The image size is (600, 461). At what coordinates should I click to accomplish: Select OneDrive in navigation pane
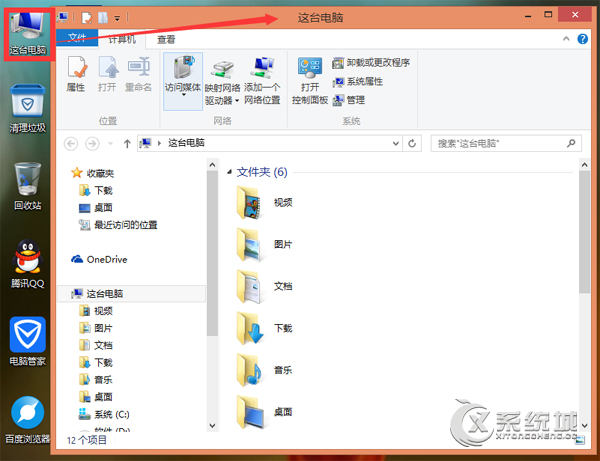click(x=99, y=259)
